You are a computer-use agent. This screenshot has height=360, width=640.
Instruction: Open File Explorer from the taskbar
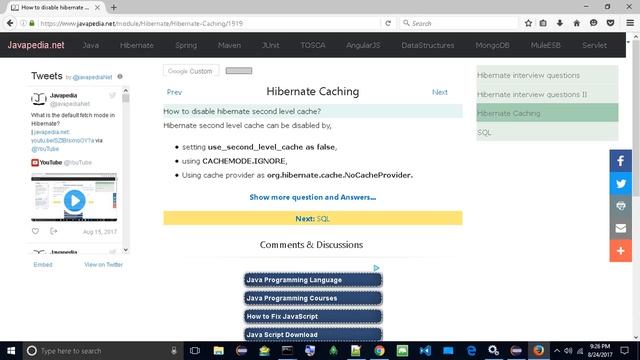(218, 351)
